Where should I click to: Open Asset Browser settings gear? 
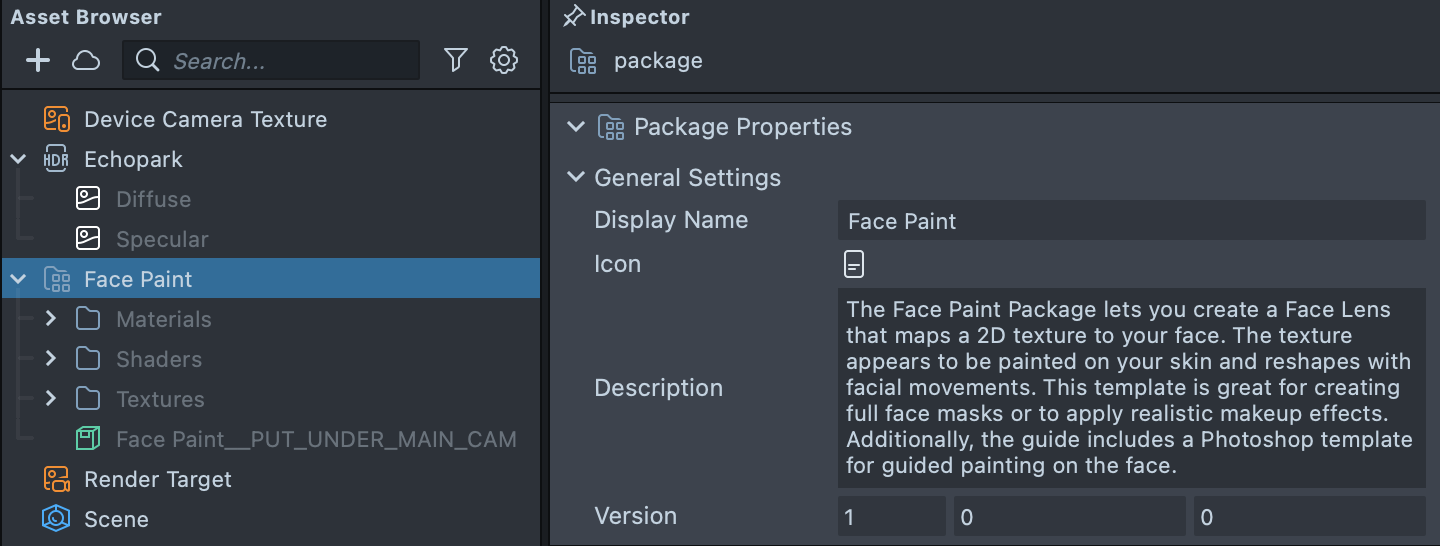tap(504, 61)
